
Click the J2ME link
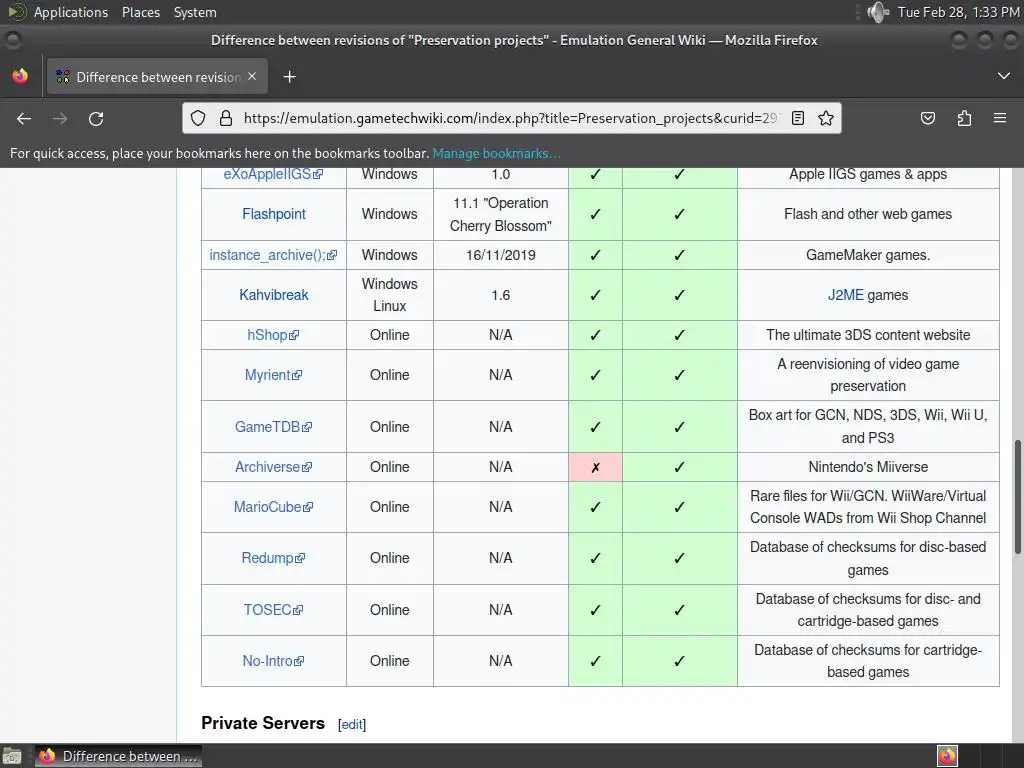coord(846,295)
